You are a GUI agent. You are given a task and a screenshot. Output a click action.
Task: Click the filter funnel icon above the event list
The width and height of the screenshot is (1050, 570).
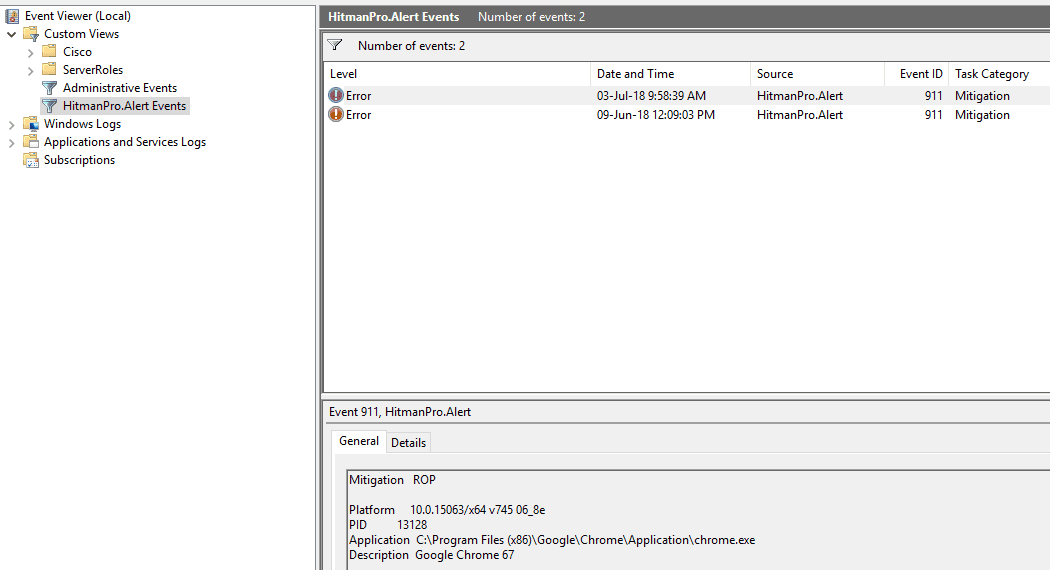tap(335, 46)
